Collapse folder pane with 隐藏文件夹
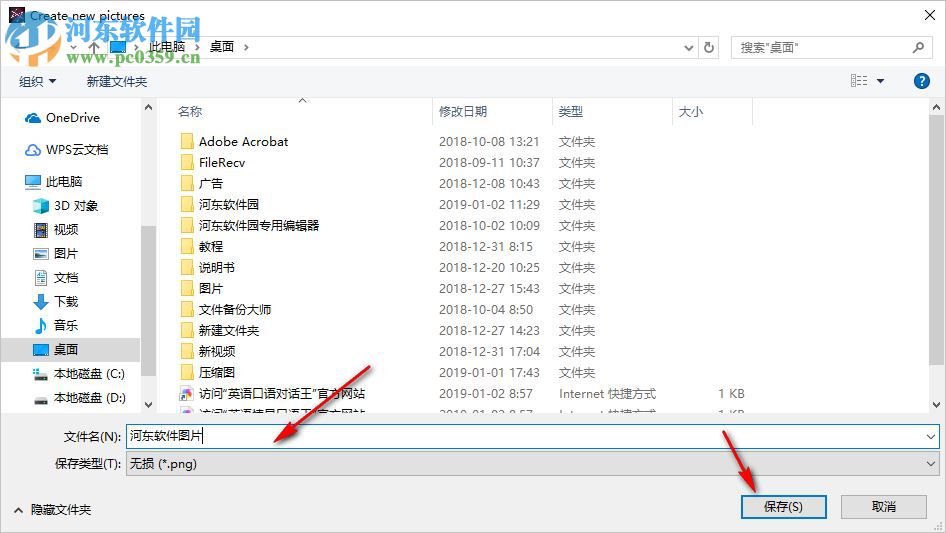This screenshot has height=533, width=946. (52, 510)
